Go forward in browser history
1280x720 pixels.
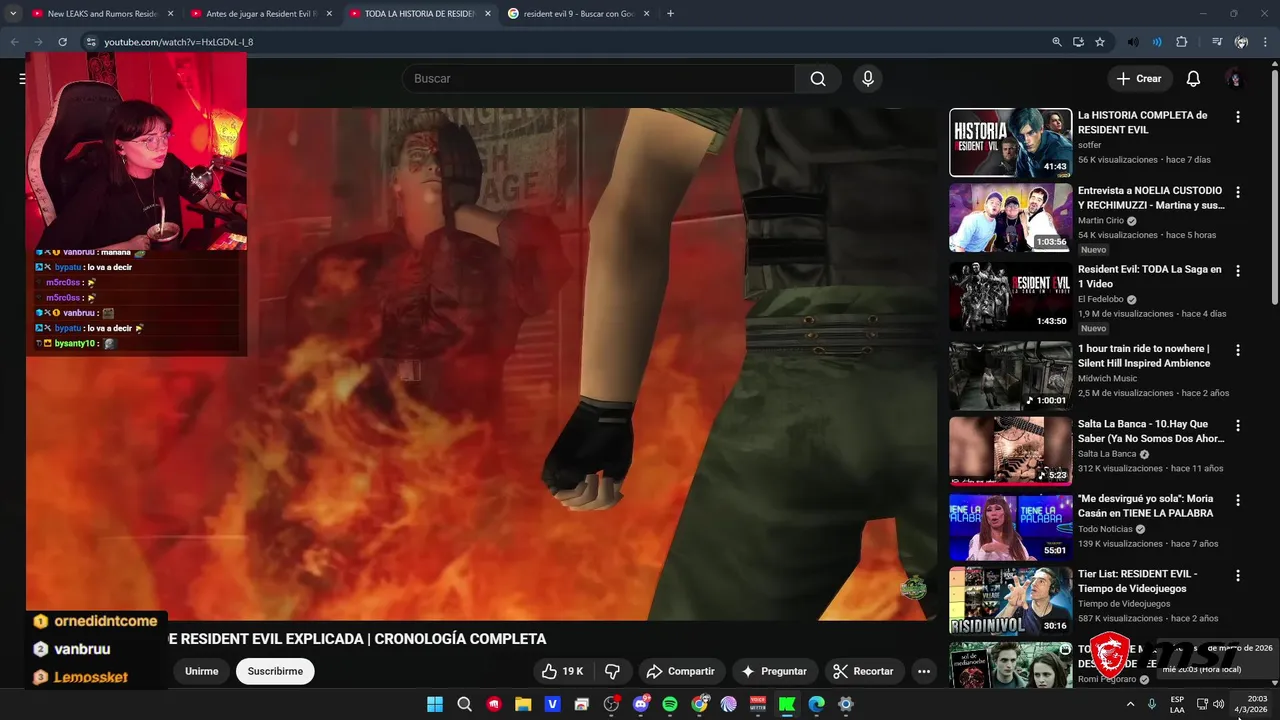[38, 42]
